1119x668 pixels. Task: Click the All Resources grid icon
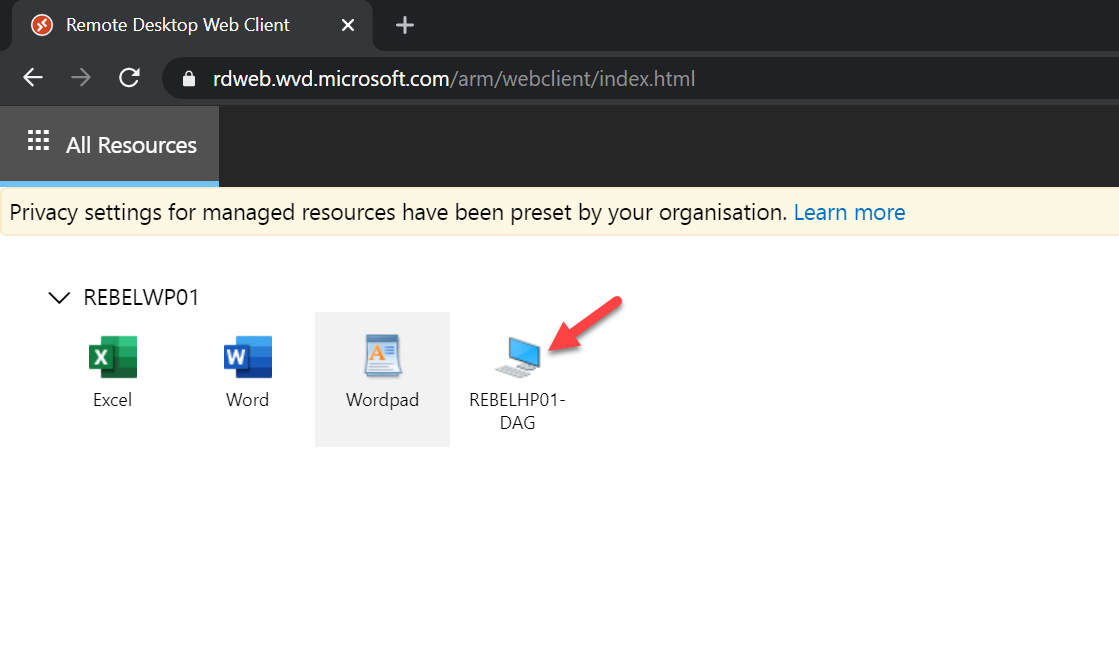point(39,140)
